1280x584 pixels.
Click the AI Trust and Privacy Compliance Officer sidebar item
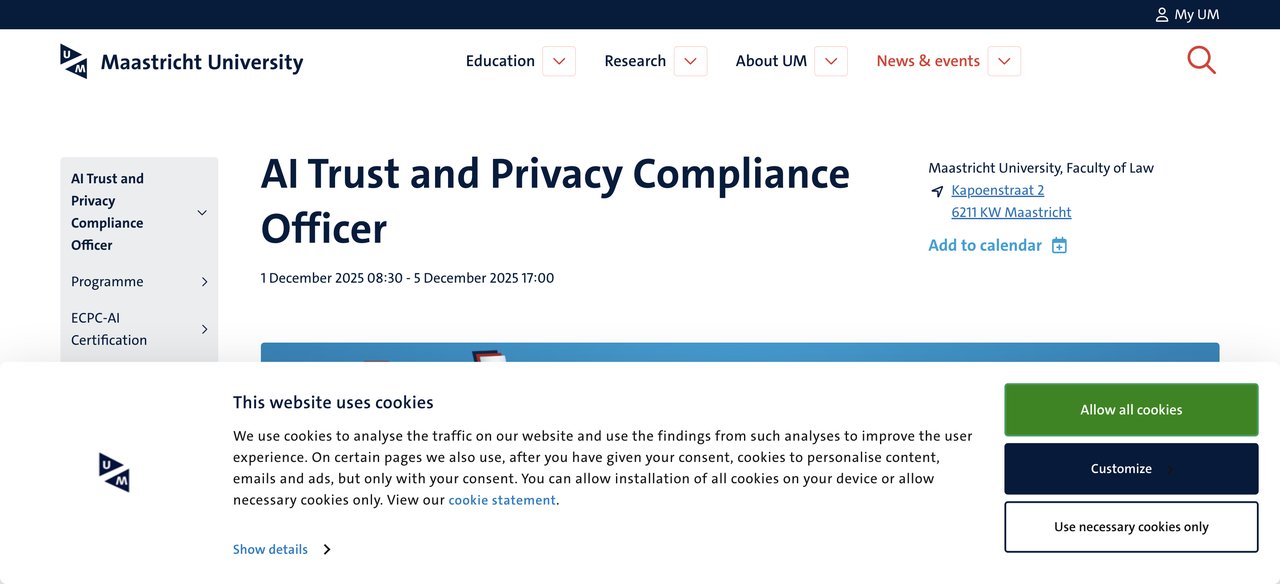tap(107, 212)
